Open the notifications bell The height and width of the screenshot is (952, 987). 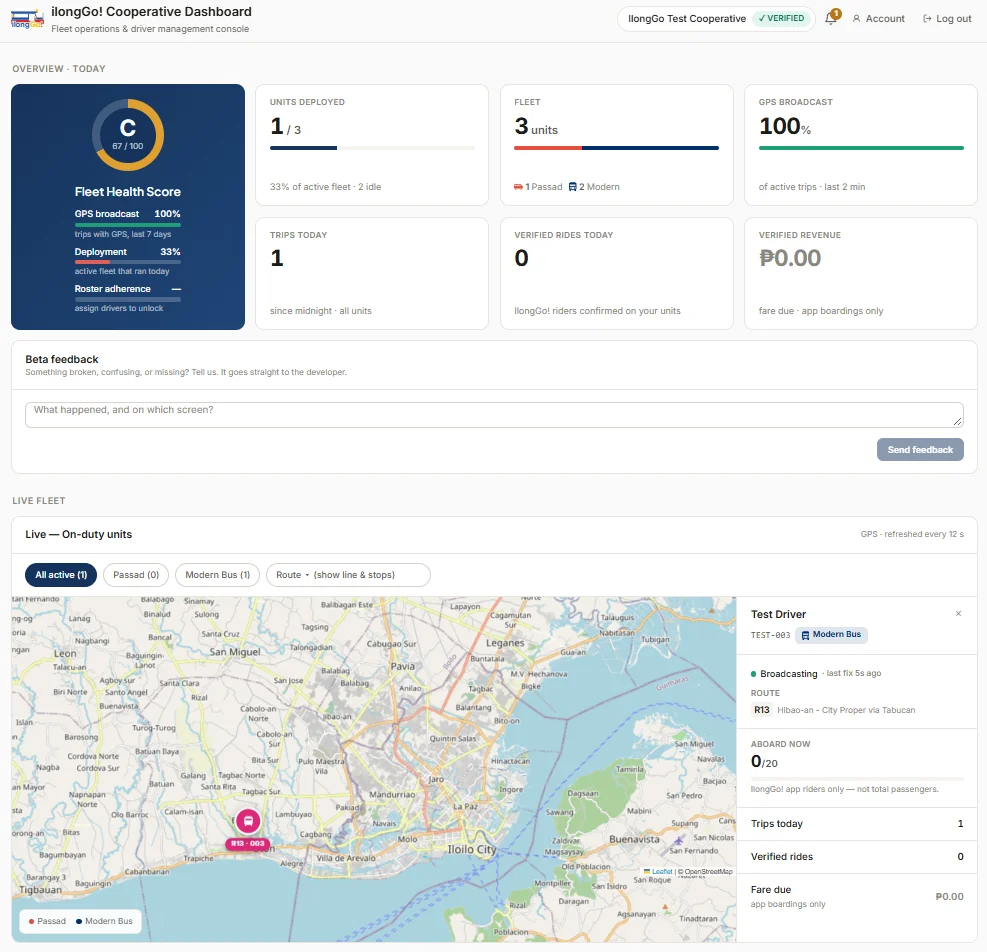coord(832,18)
